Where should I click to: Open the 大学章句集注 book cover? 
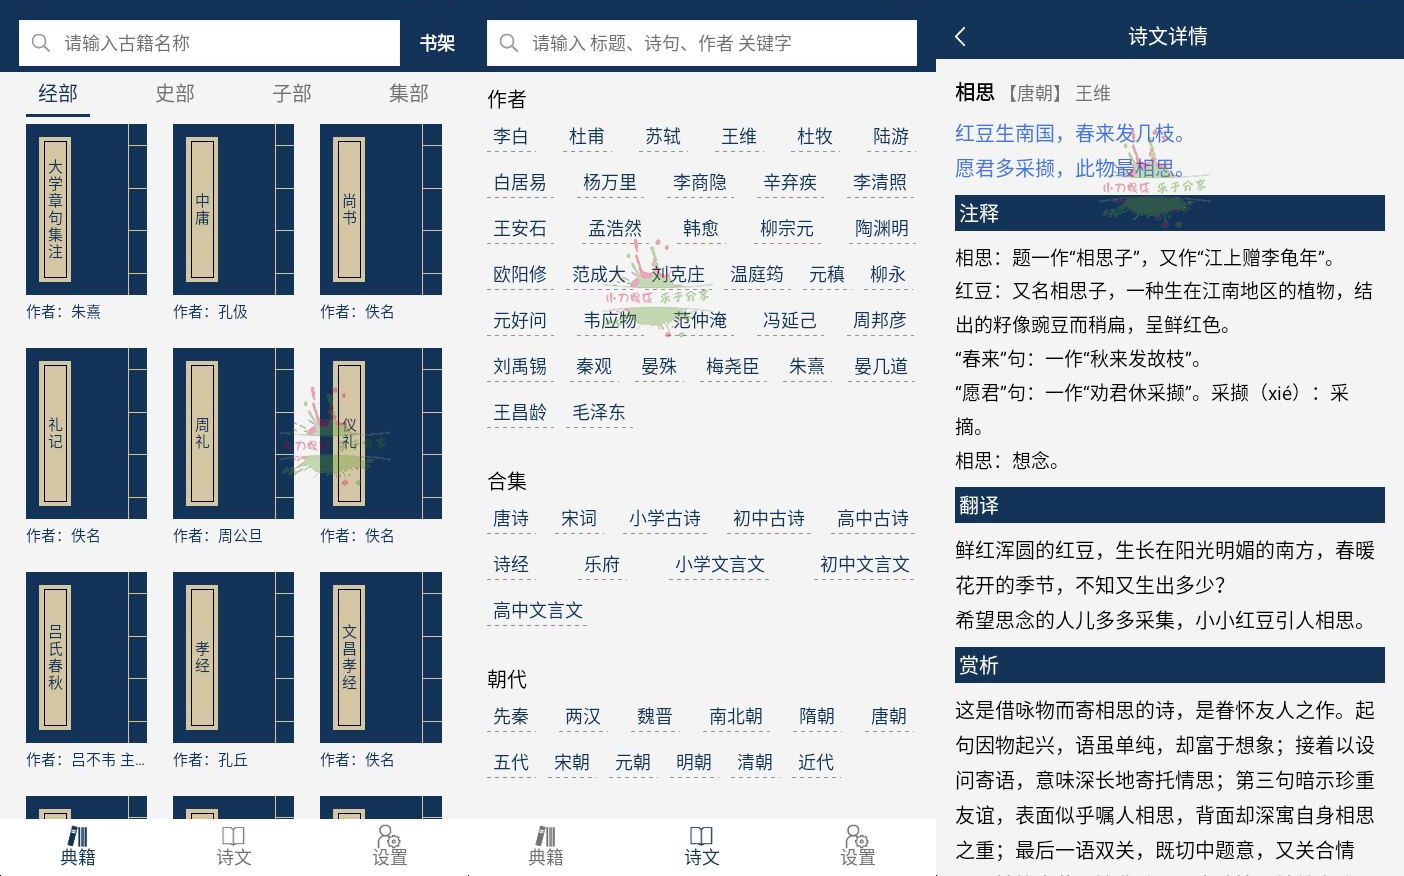coord(86,209)
